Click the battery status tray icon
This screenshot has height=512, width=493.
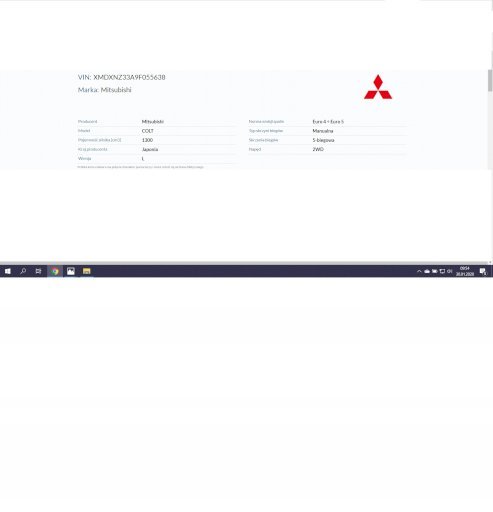435,271
